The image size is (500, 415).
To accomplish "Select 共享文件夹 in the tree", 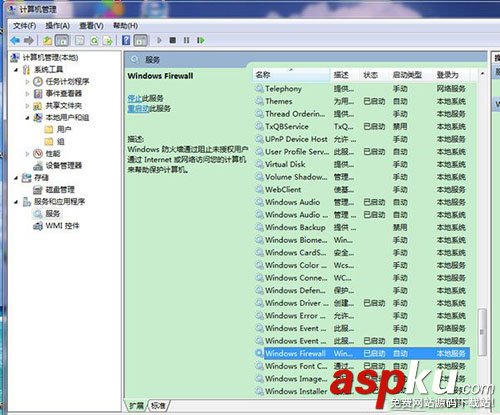I will point(63,106).
